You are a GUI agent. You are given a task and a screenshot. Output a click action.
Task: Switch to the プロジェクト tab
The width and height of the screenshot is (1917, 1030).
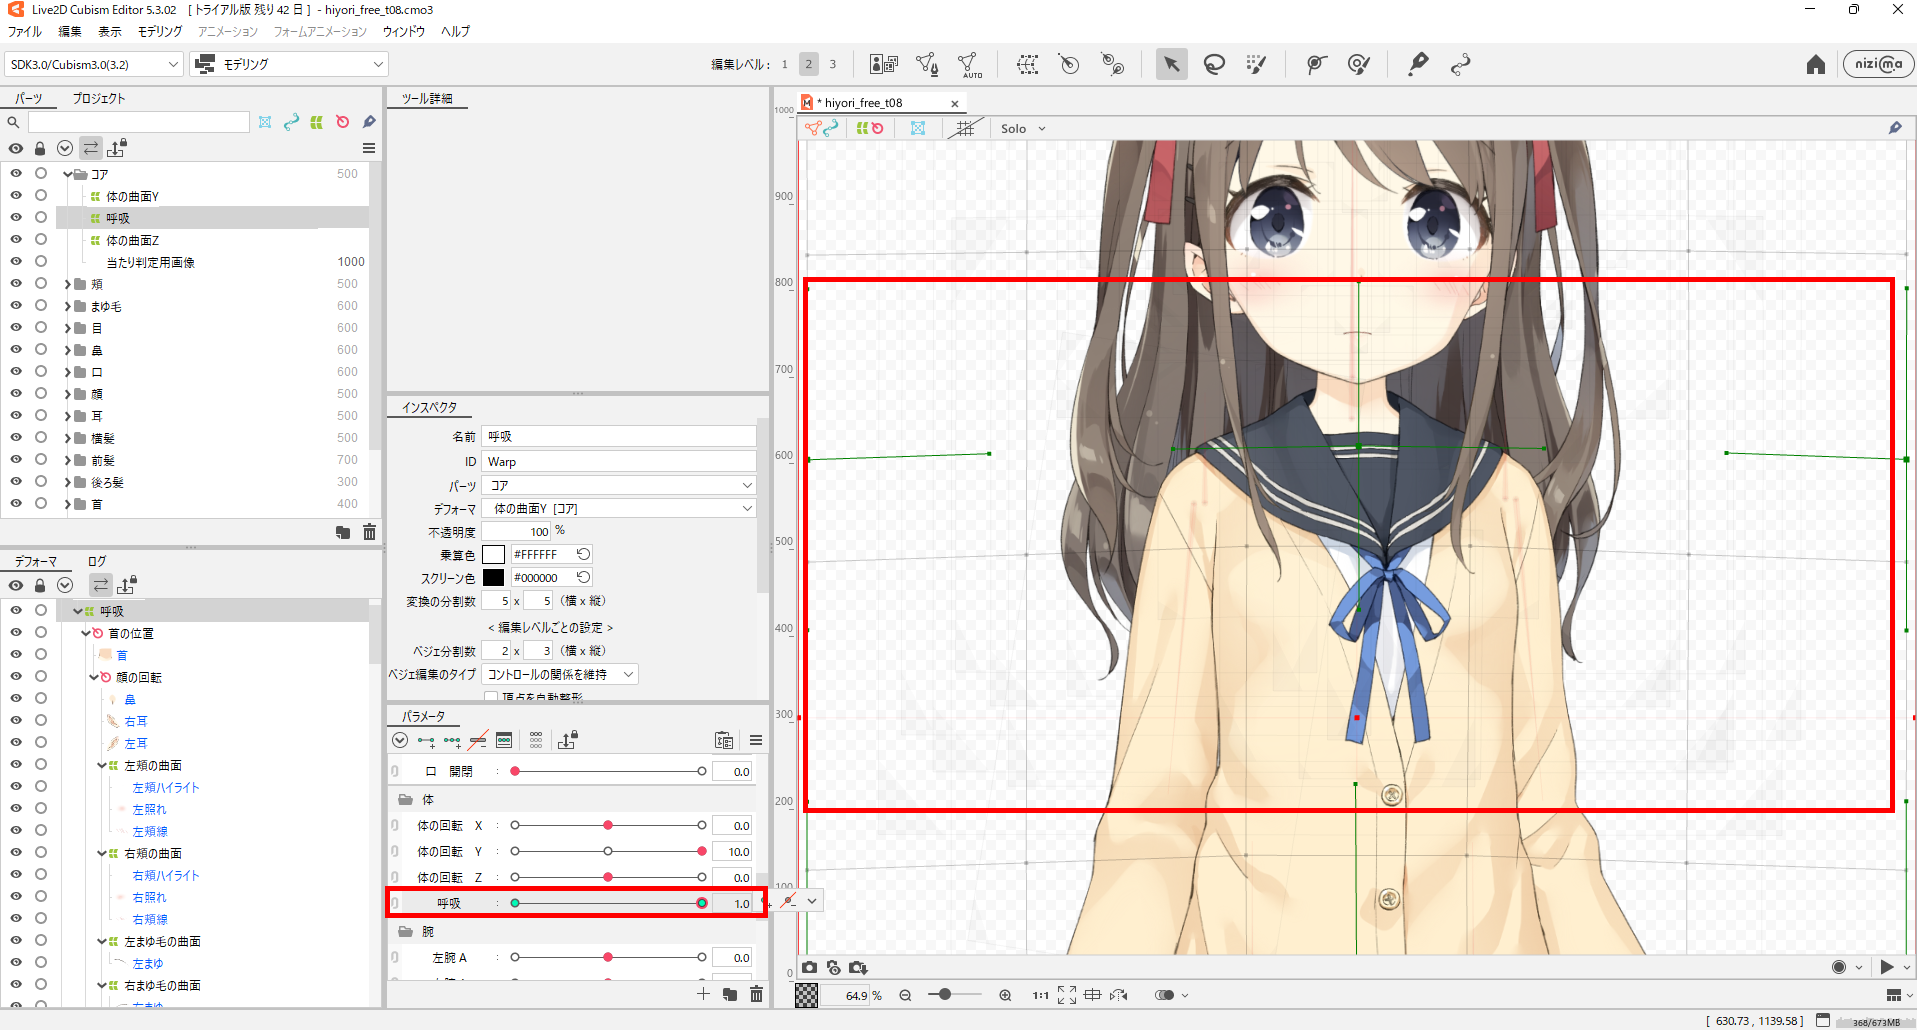point(99,98)
